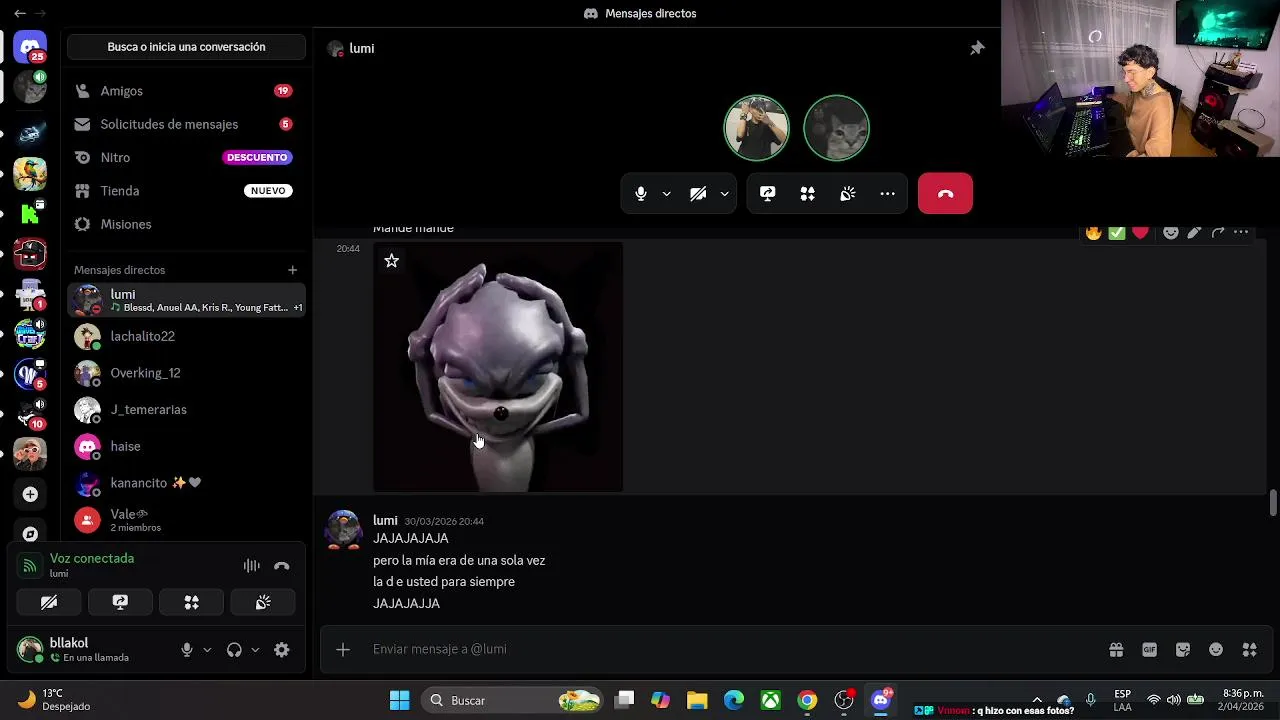Send a gift with gift icon
This screenshot has height=720, width=1280.
click(1116, 650)
